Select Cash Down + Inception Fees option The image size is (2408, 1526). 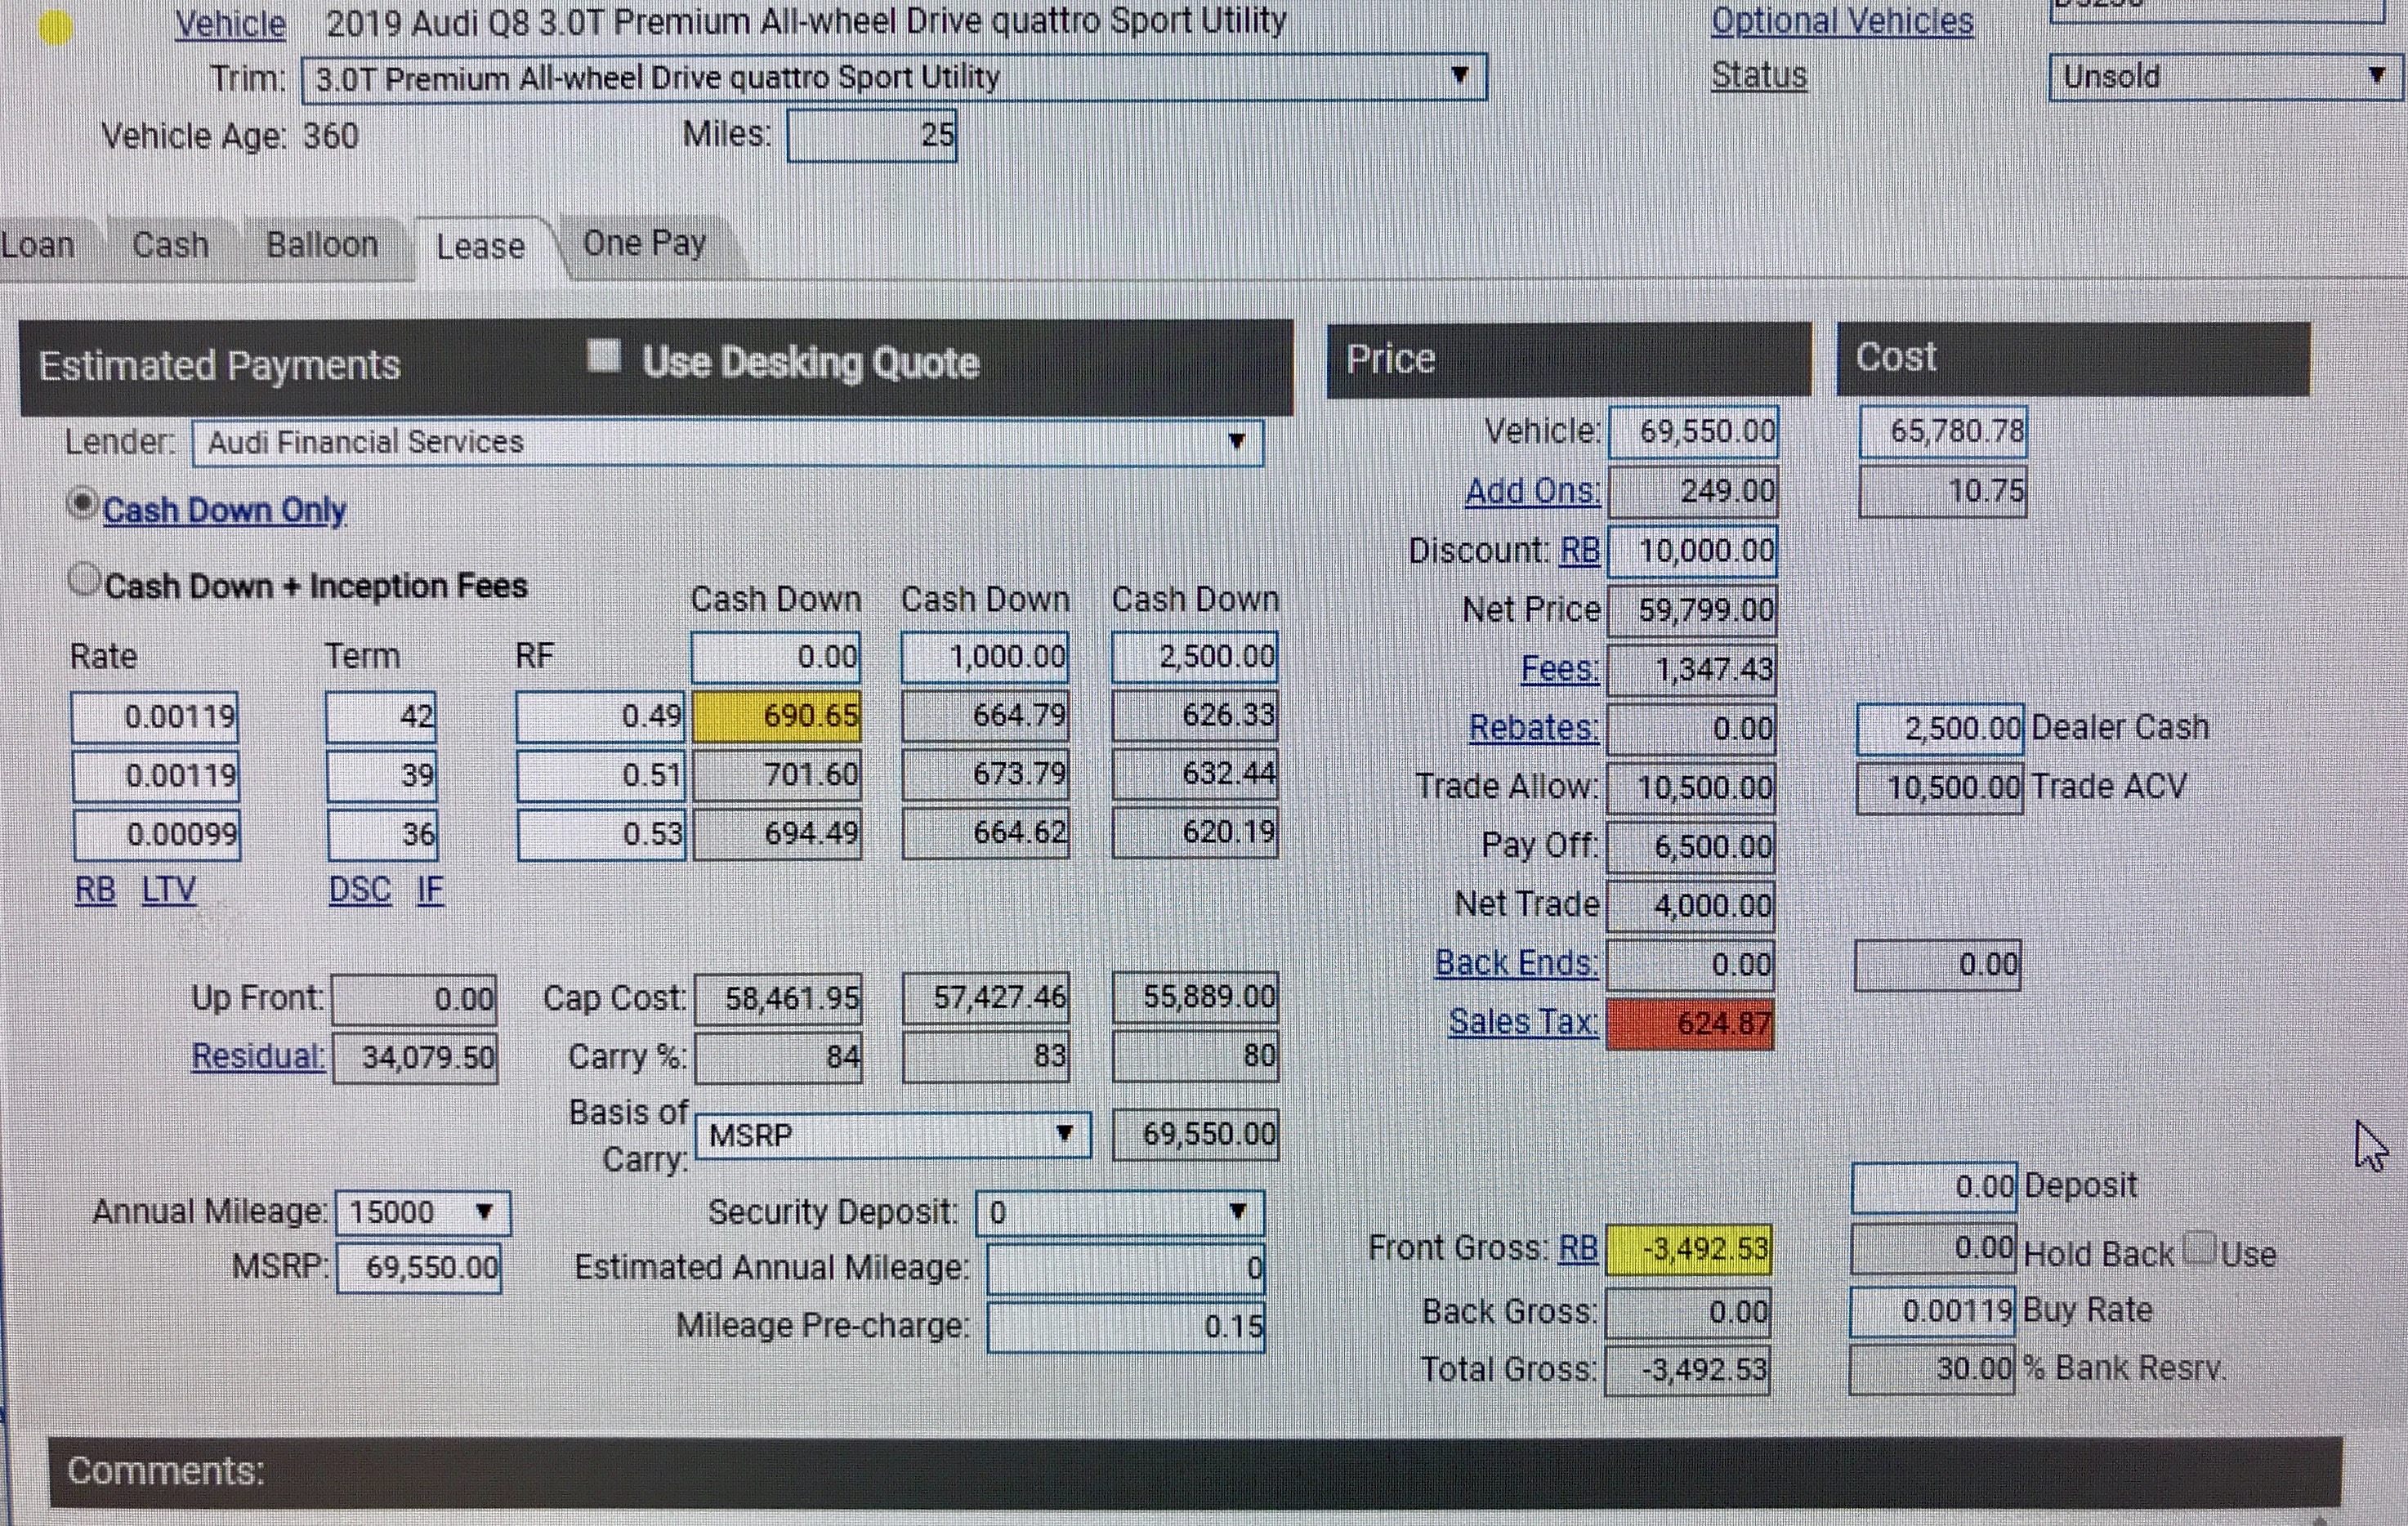(85, 578)
